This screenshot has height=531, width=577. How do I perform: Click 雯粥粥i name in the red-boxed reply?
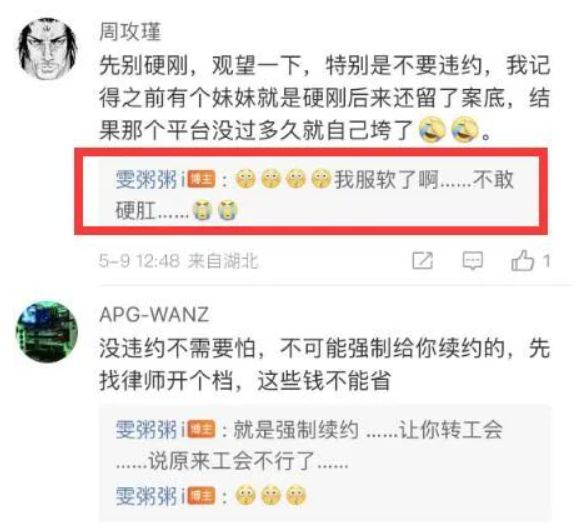150,180
